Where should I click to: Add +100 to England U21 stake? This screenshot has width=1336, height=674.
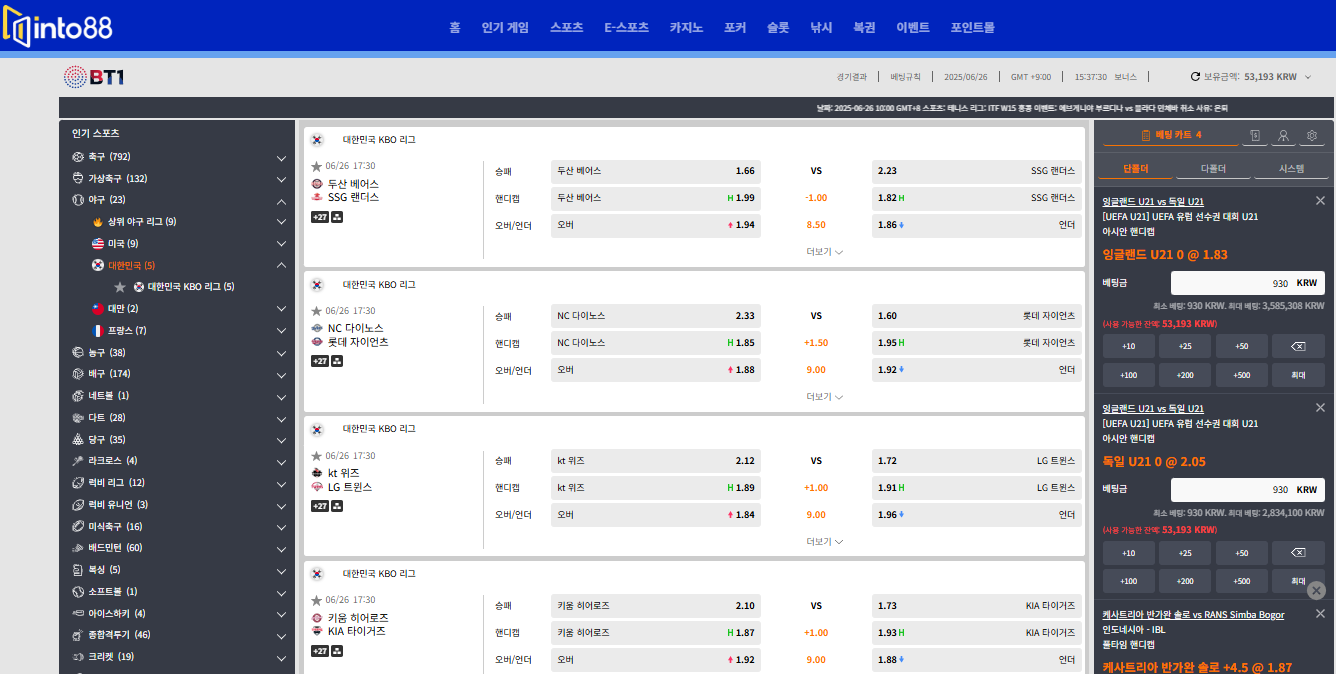[1129, 375]
